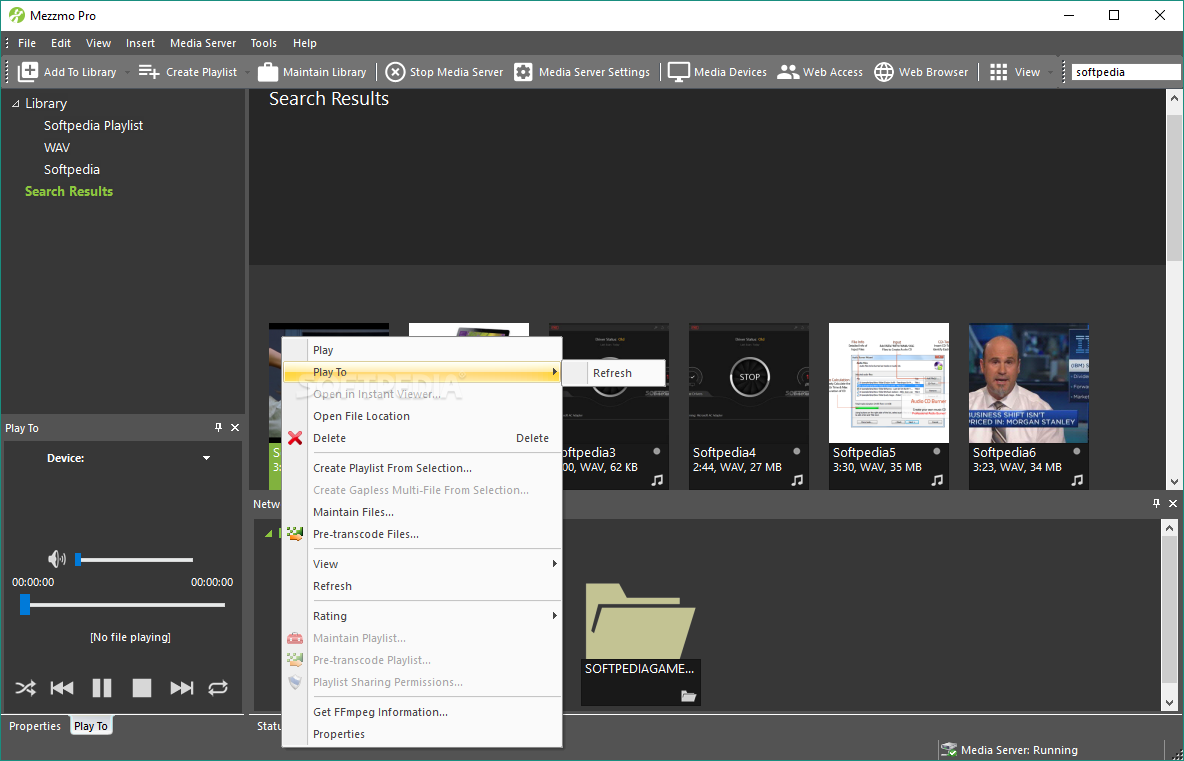
Task: Open the SOFTPEDIAGAME folder
Action: [x=640, y=643]
